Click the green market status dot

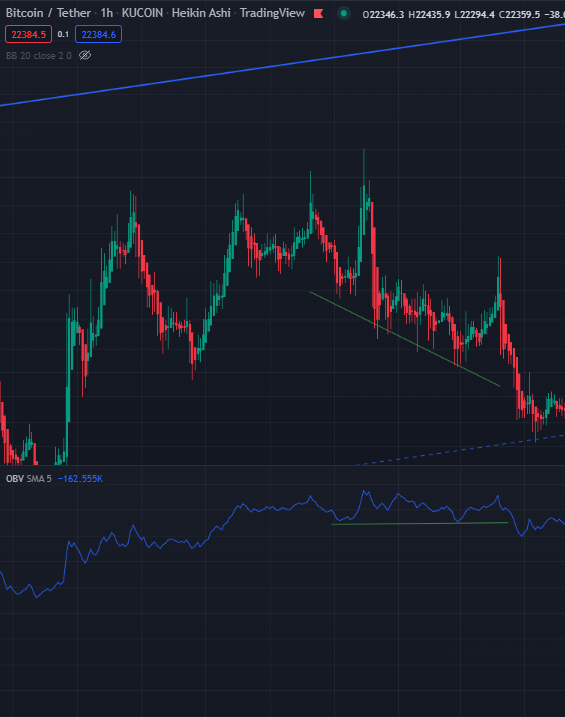click(344, 14)
